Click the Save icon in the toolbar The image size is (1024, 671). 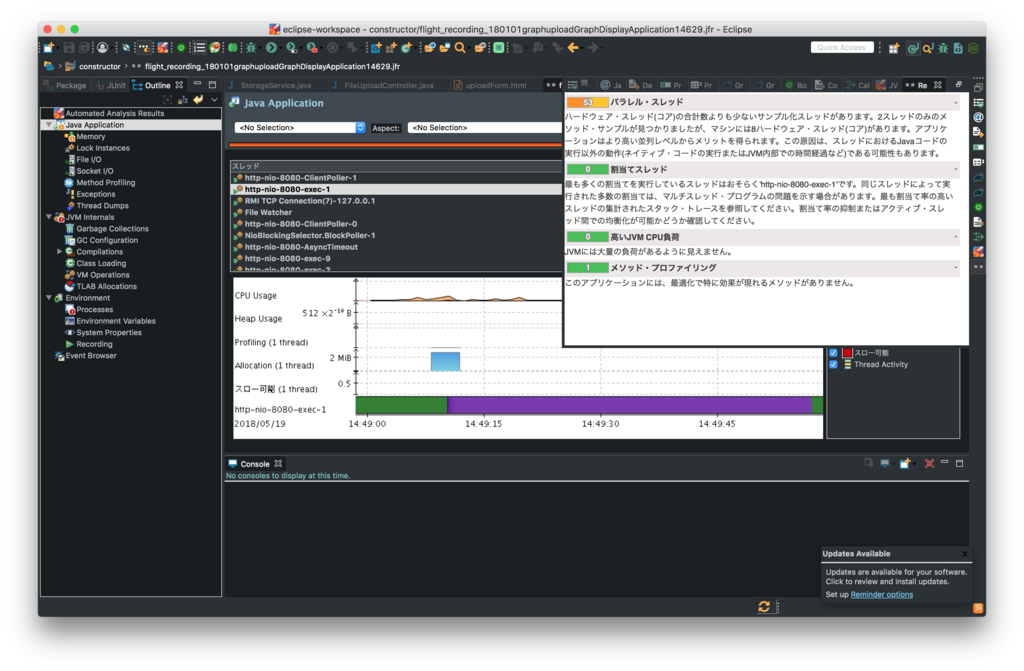tap(69, 47)
